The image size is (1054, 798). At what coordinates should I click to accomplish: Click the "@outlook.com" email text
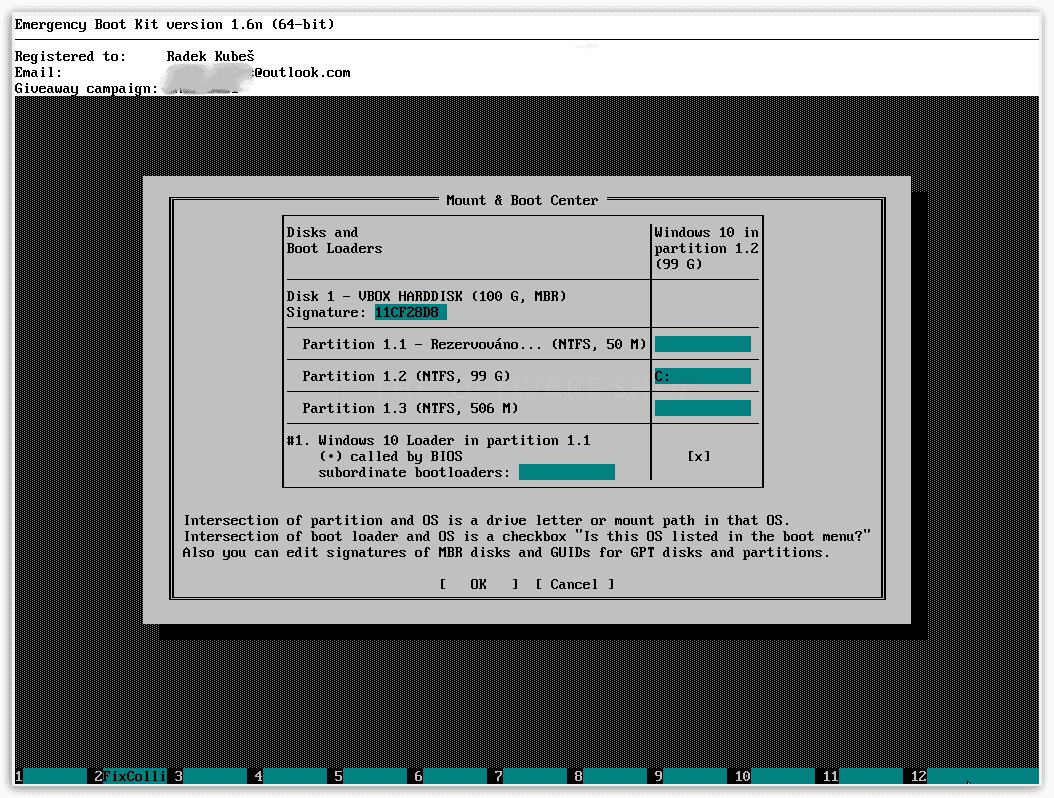(302, 73)
